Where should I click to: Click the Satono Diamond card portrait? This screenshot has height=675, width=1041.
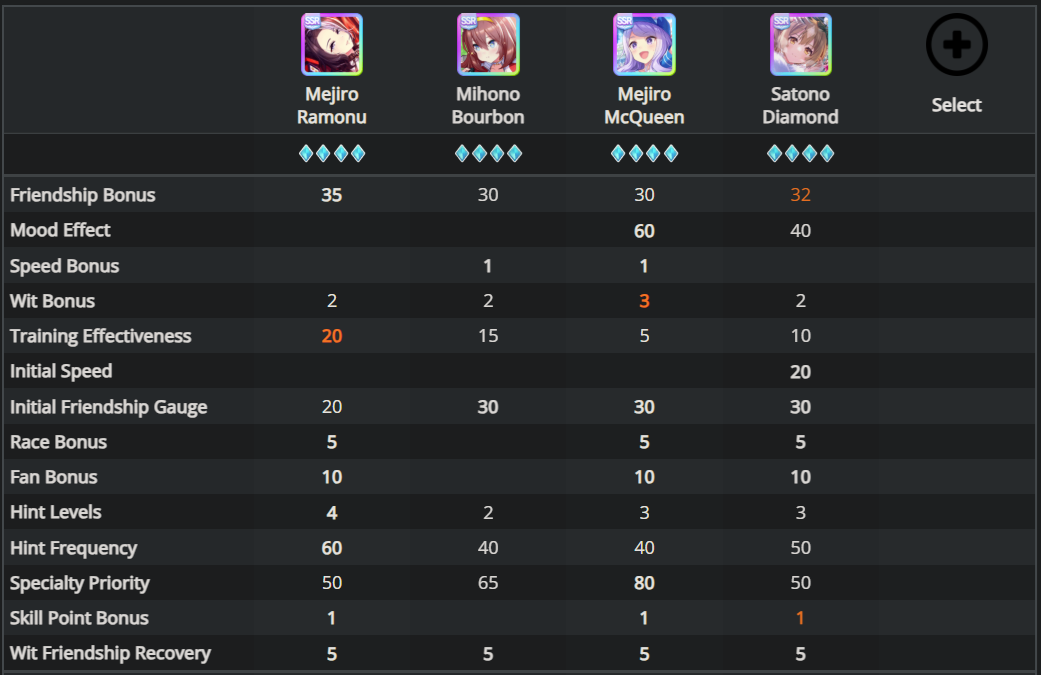(800, 44)
